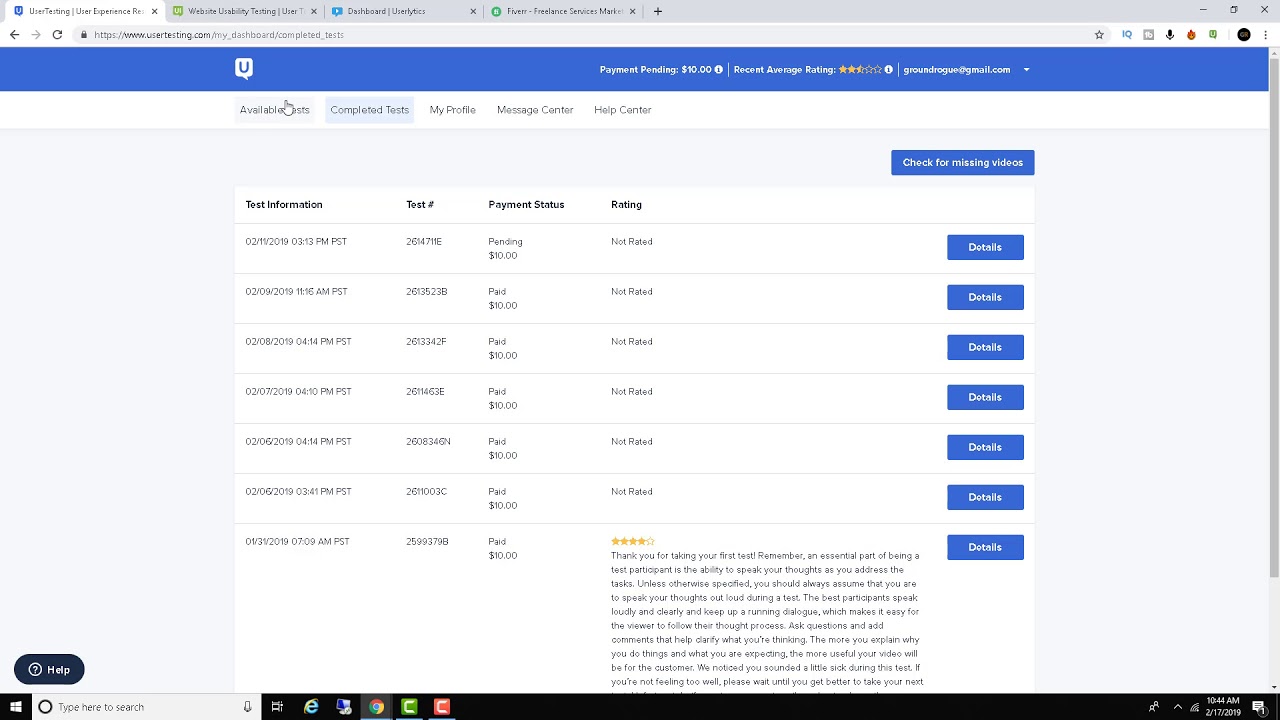1280x720 pixels.
Task: View Details for test 2611003C
Action: pos(985,497)
